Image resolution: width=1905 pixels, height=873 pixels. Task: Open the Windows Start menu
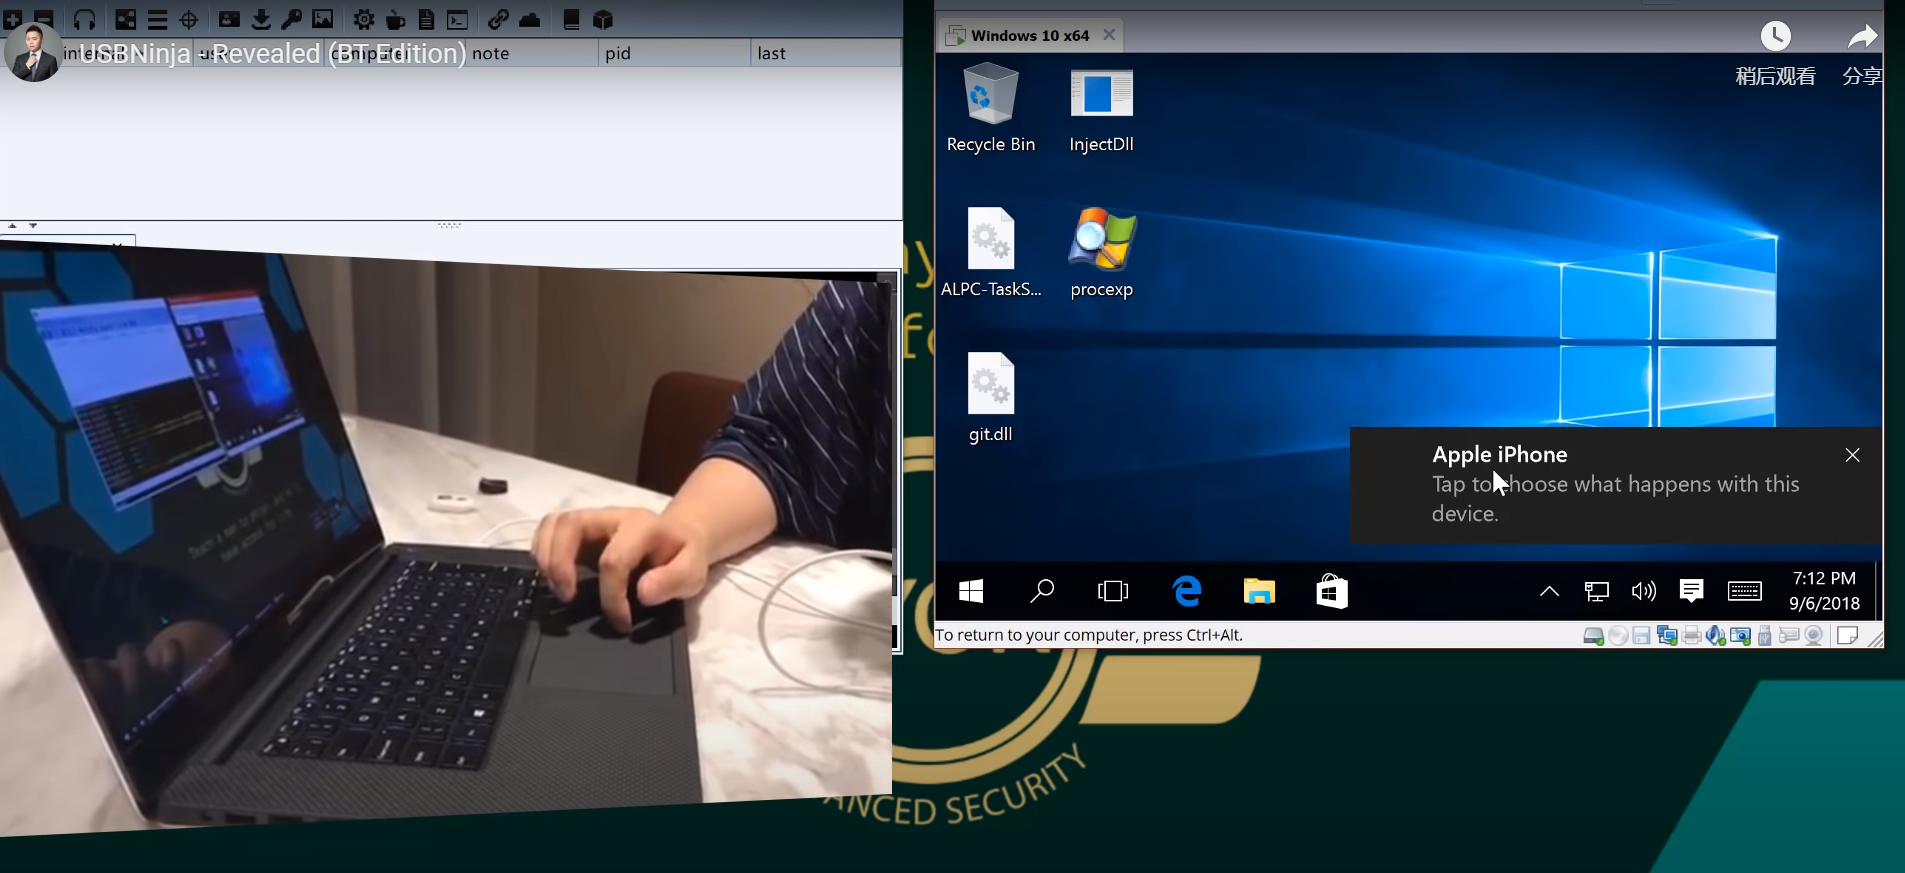click(971, 591)
